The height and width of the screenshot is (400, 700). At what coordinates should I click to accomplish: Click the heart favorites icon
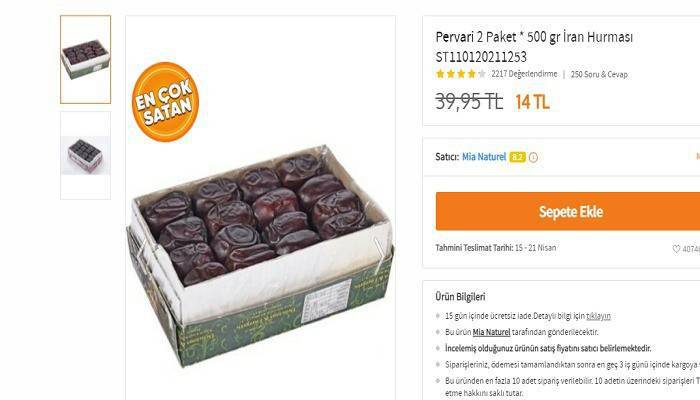(676, 249)
